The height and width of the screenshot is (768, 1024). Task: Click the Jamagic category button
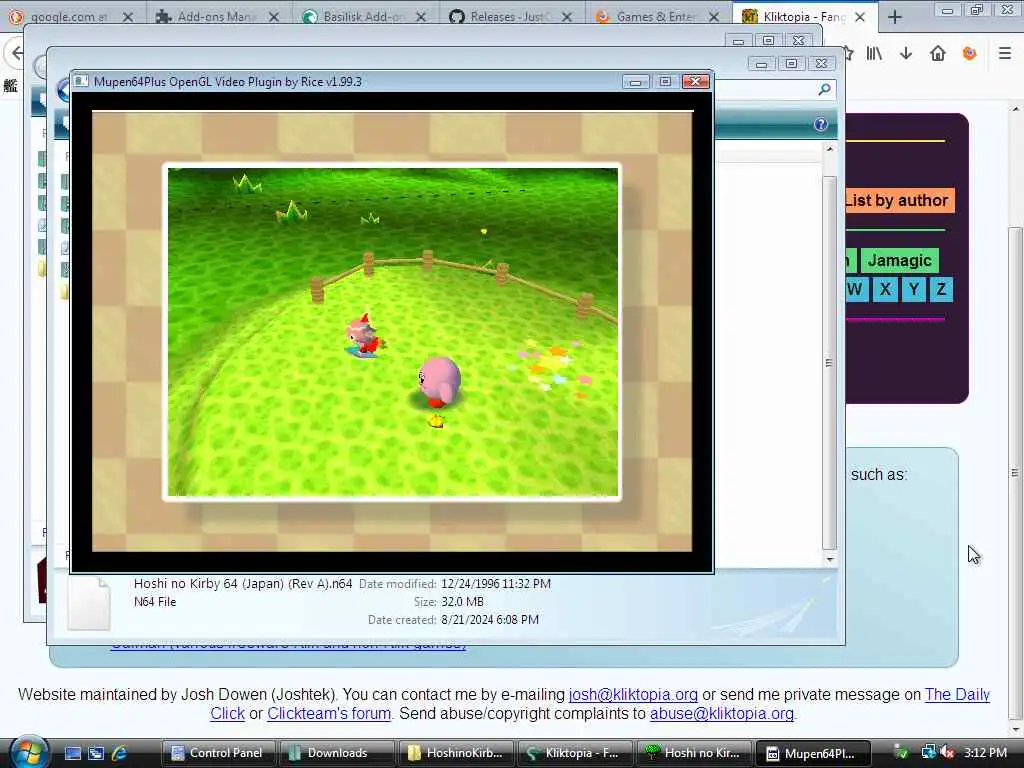[899, 261]
